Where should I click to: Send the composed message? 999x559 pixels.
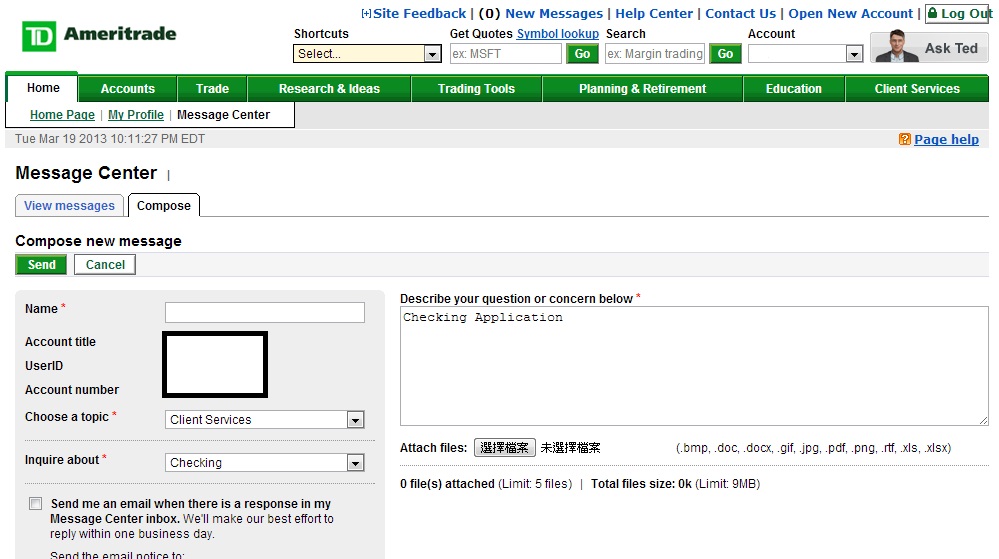click(x=41, y=265)
